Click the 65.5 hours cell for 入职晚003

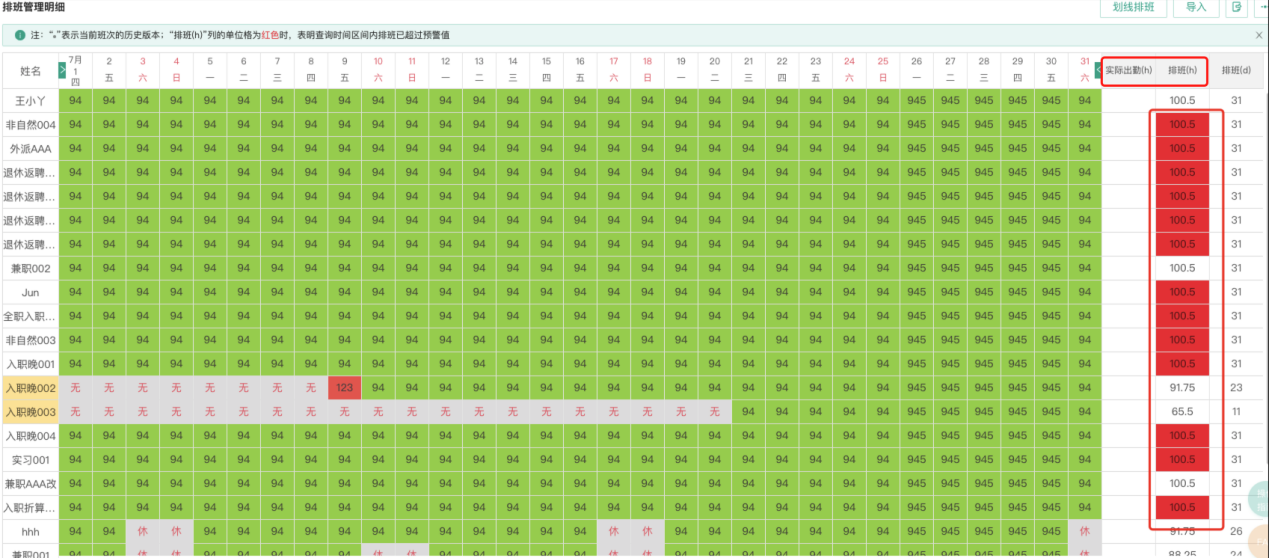coord(1182,412)
